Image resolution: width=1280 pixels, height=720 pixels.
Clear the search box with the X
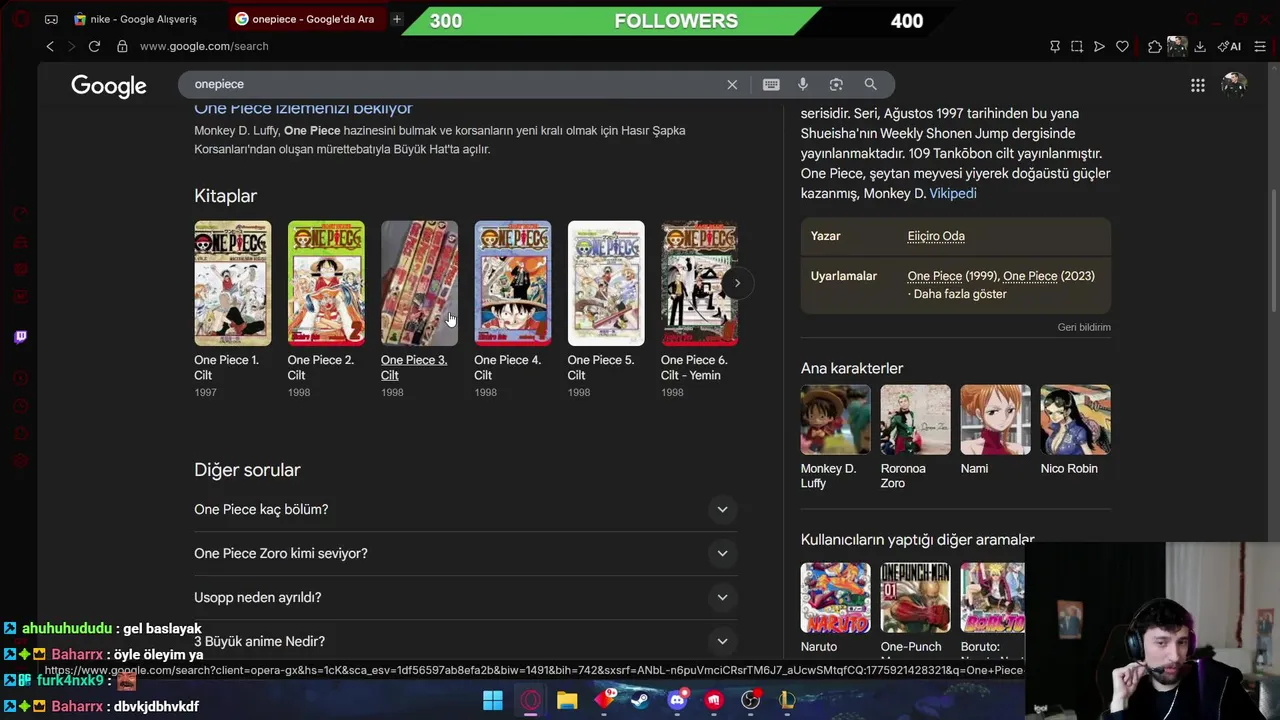click(732, 84)
